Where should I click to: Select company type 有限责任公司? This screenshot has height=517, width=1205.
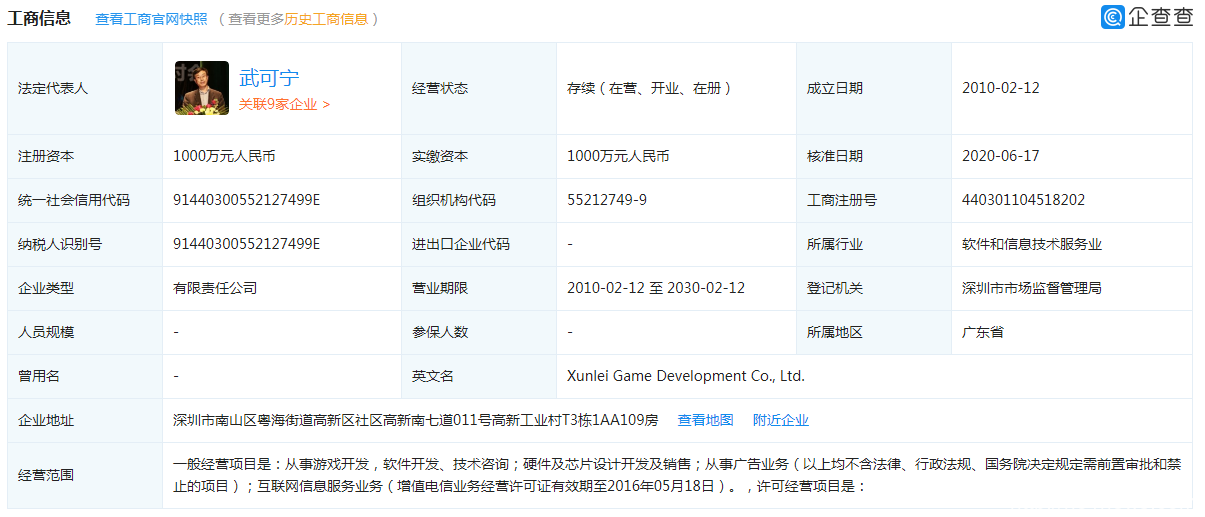tap(215, 288)
